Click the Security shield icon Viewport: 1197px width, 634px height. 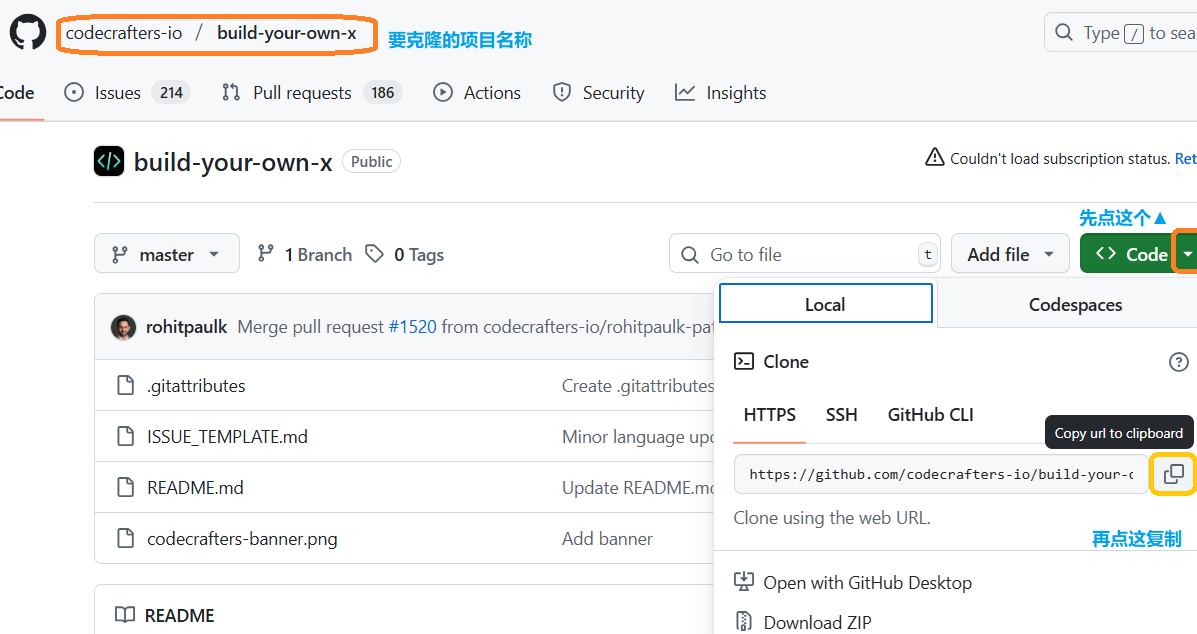[562, 93]
